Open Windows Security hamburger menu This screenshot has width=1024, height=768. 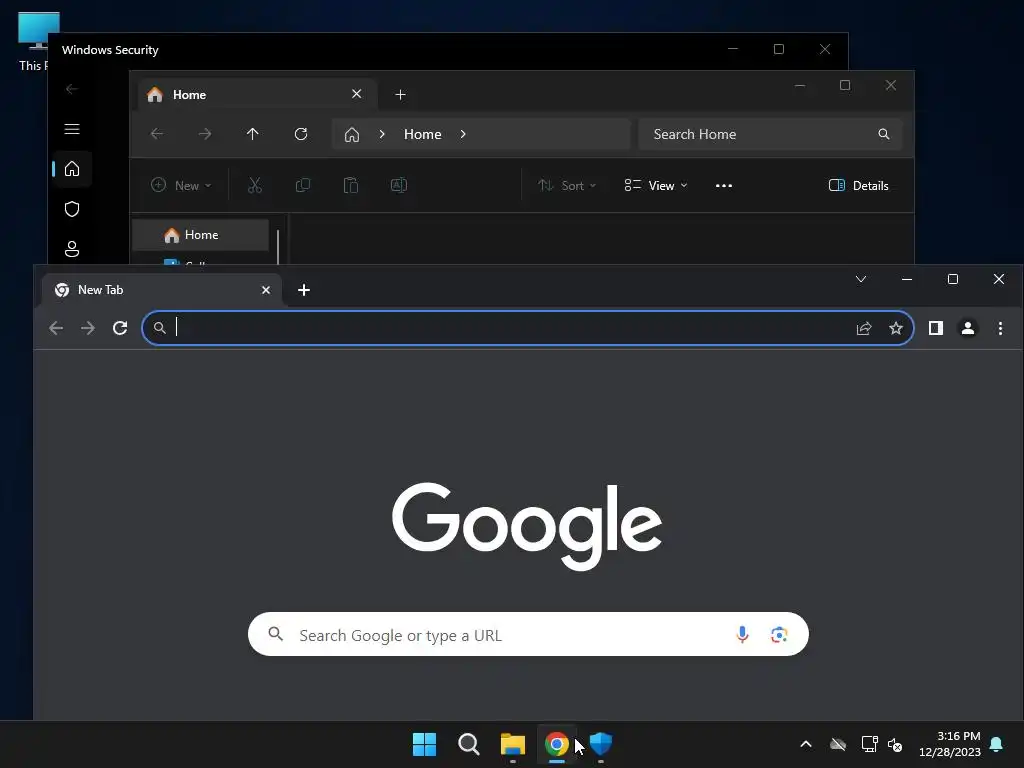tap(72, 129)
